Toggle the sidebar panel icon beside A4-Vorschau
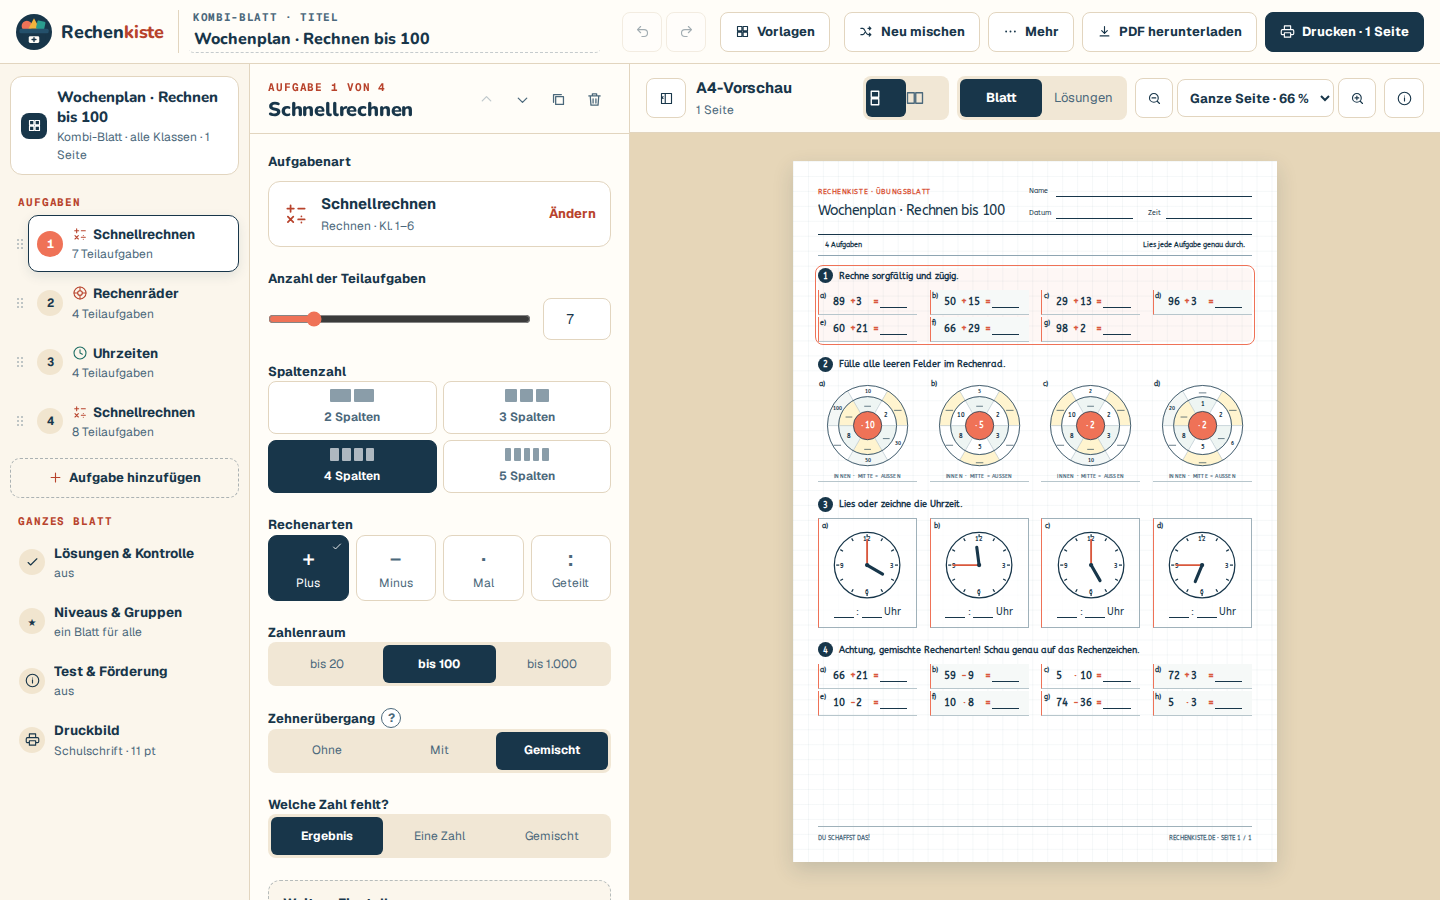 [x=666, y=98]
